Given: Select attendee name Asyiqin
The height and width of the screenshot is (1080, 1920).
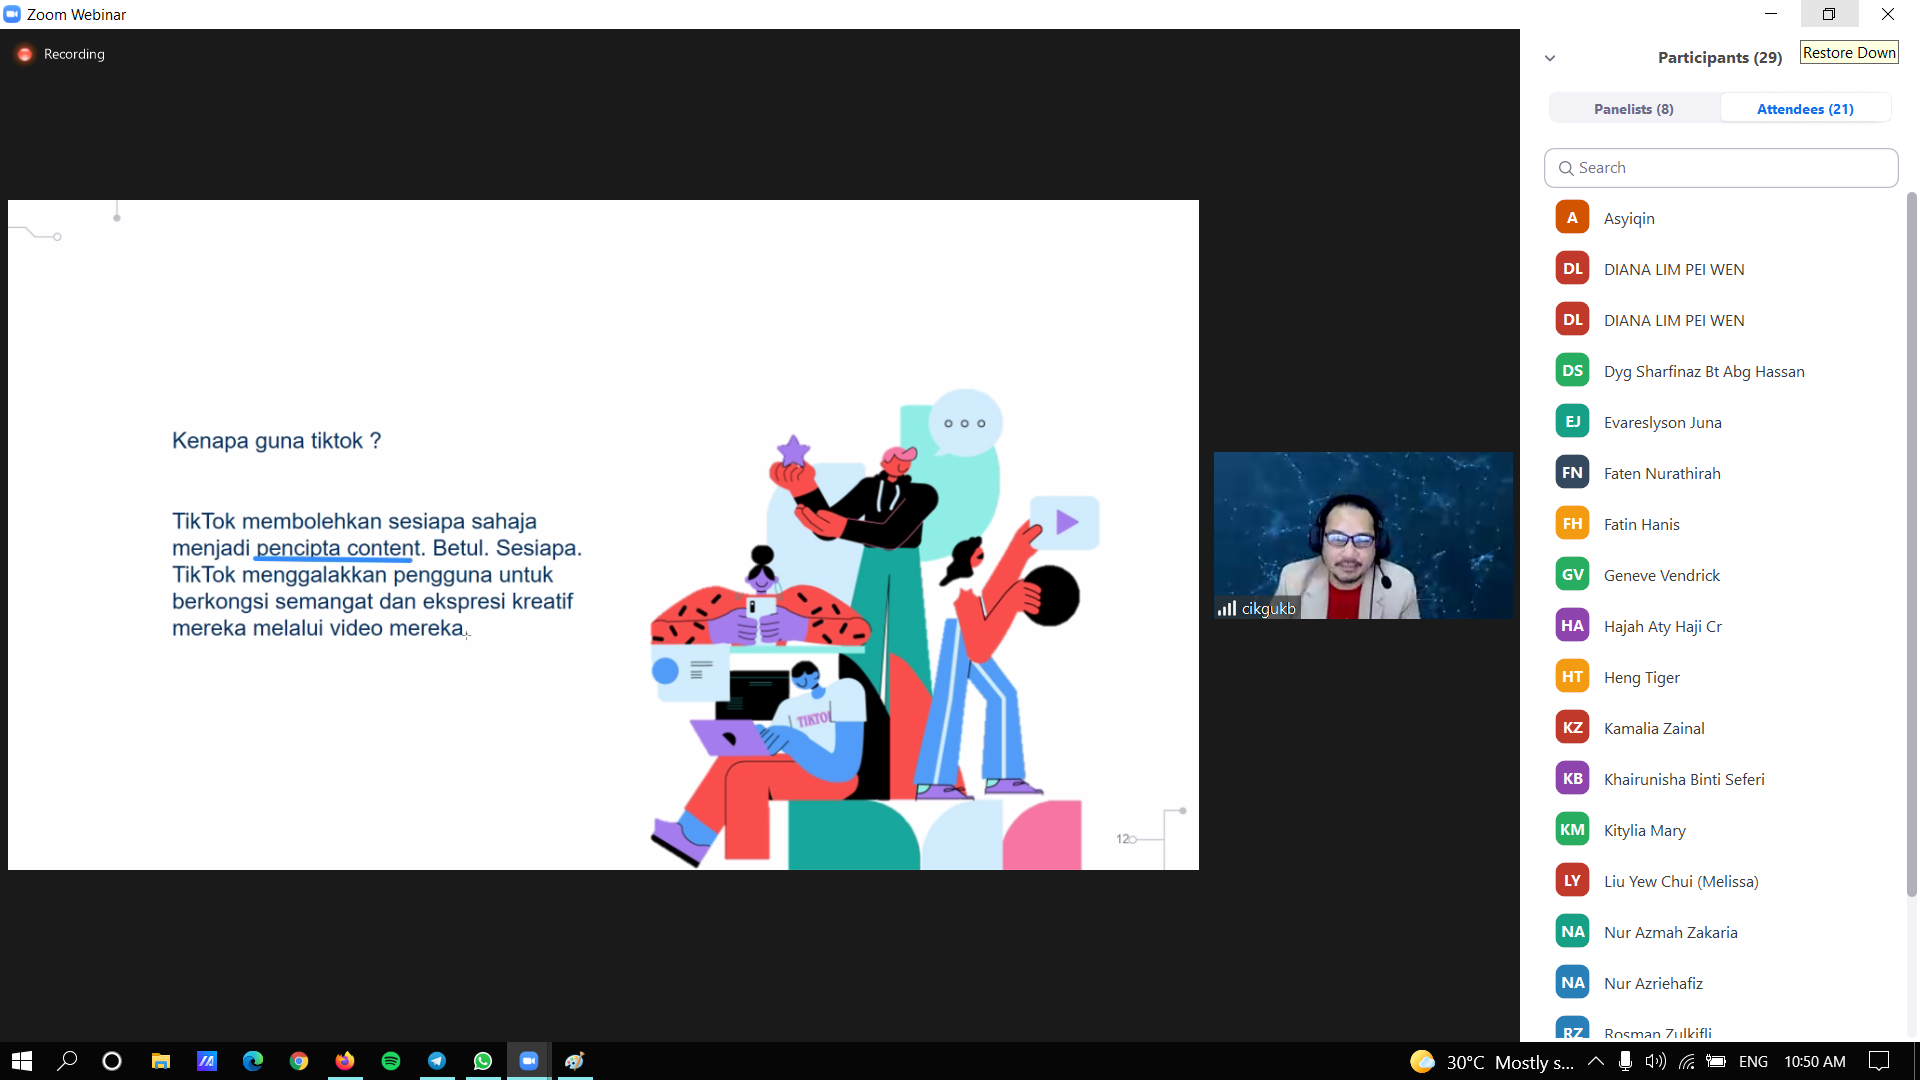Looking at the screenshot, I should (1629, 219).
